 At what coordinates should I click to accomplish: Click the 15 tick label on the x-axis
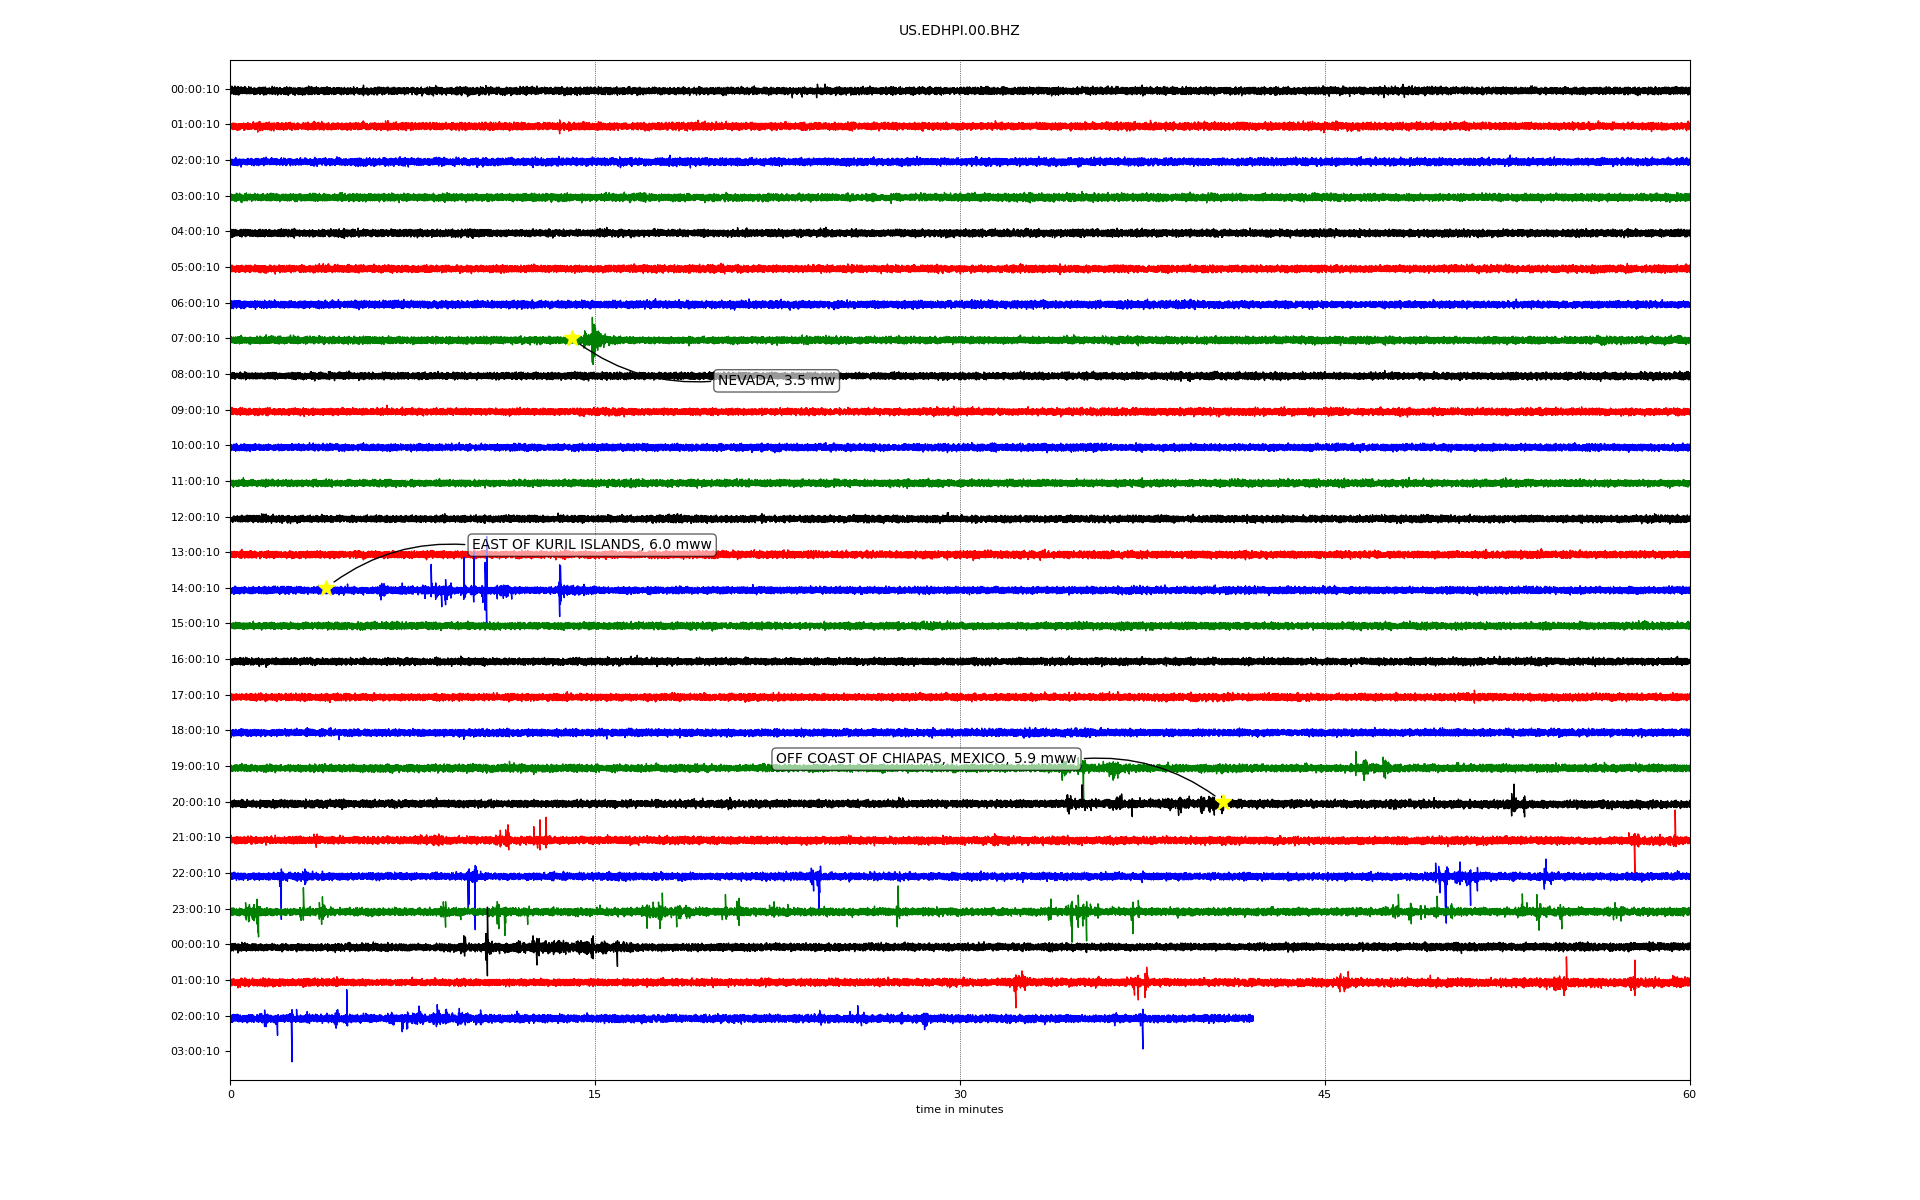click(595, 1095)
